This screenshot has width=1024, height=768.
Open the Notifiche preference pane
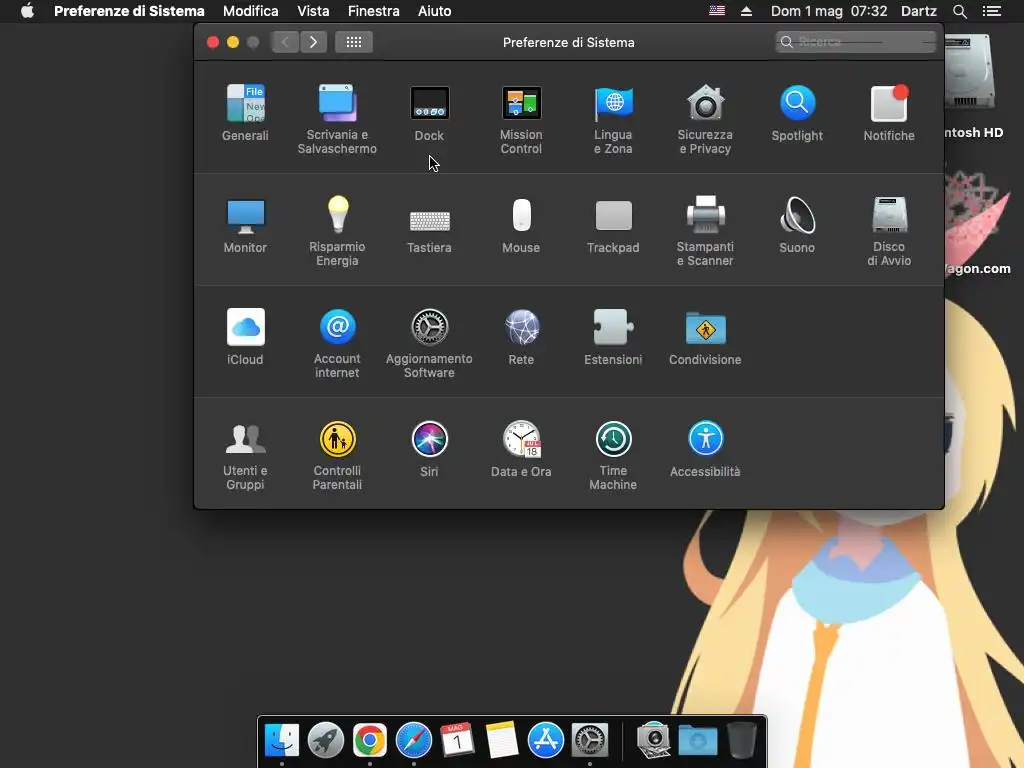889,112
